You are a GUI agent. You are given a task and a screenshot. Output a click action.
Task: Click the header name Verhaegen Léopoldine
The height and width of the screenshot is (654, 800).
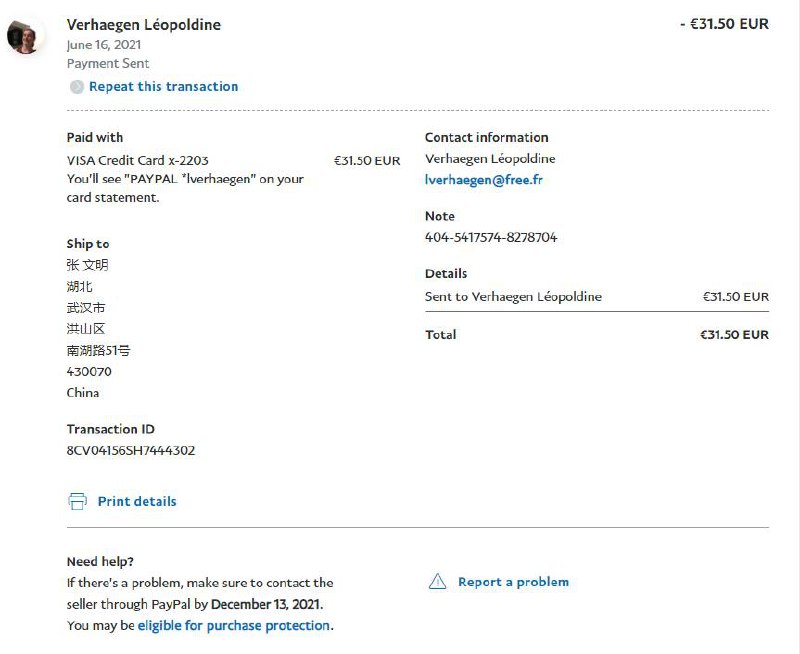(144, 25)
